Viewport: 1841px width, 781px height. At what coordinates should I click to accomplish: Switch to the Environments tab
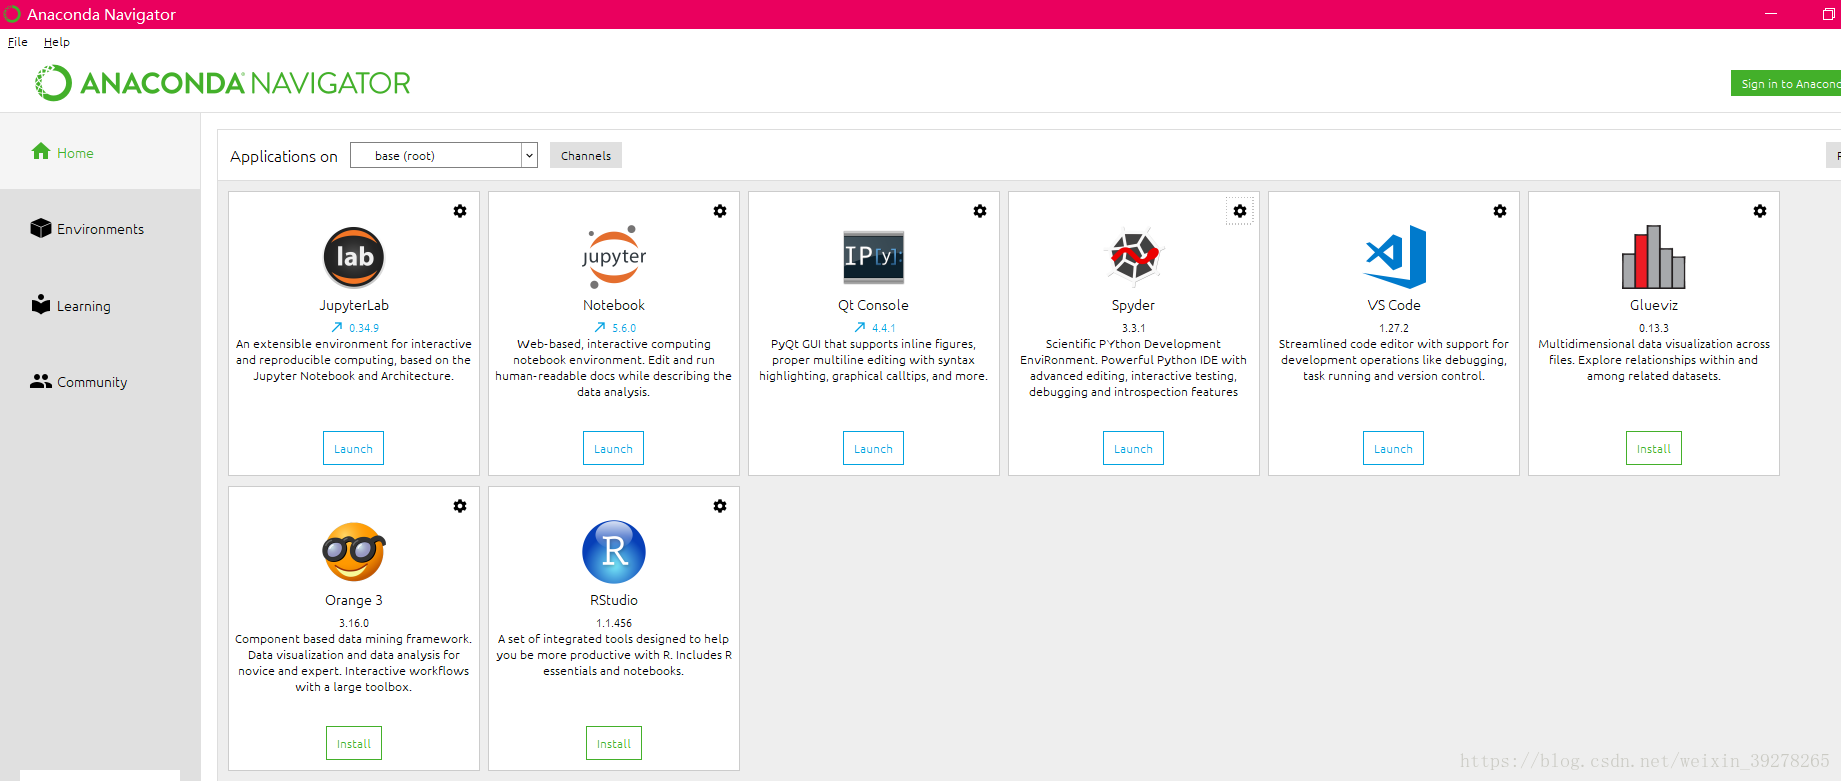[100, 229]
